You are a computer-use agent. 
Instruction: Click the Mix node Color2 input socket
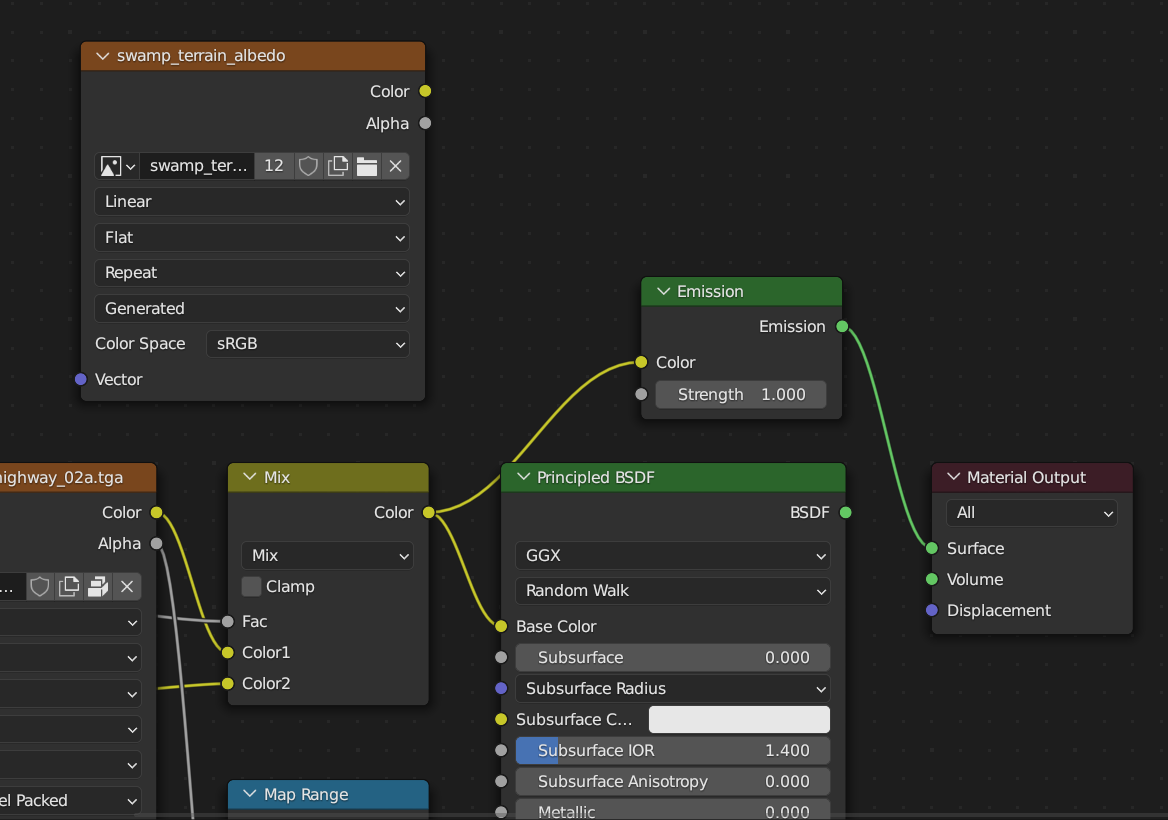228,684
